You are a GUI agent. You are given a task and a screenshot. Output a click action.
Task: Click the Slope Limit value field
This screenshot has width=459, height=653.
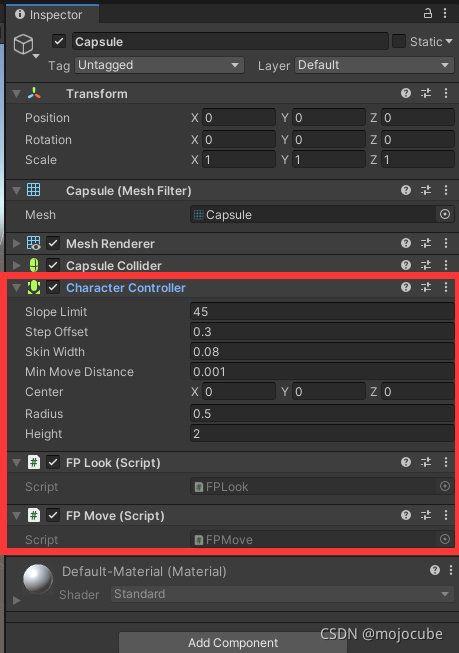(322, 312)
